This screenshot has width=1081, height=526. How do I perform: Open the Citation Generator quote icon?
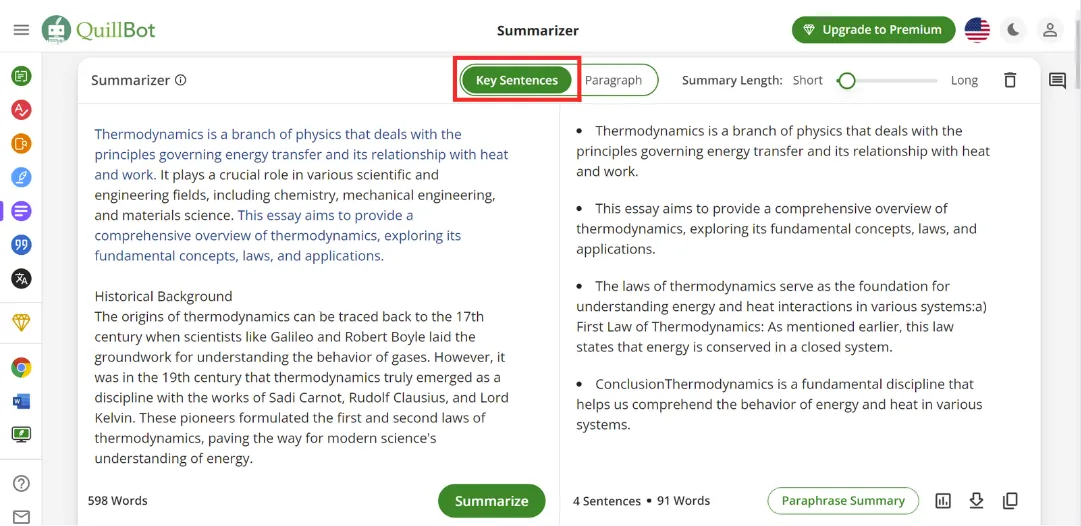click(x=21, y=245)
